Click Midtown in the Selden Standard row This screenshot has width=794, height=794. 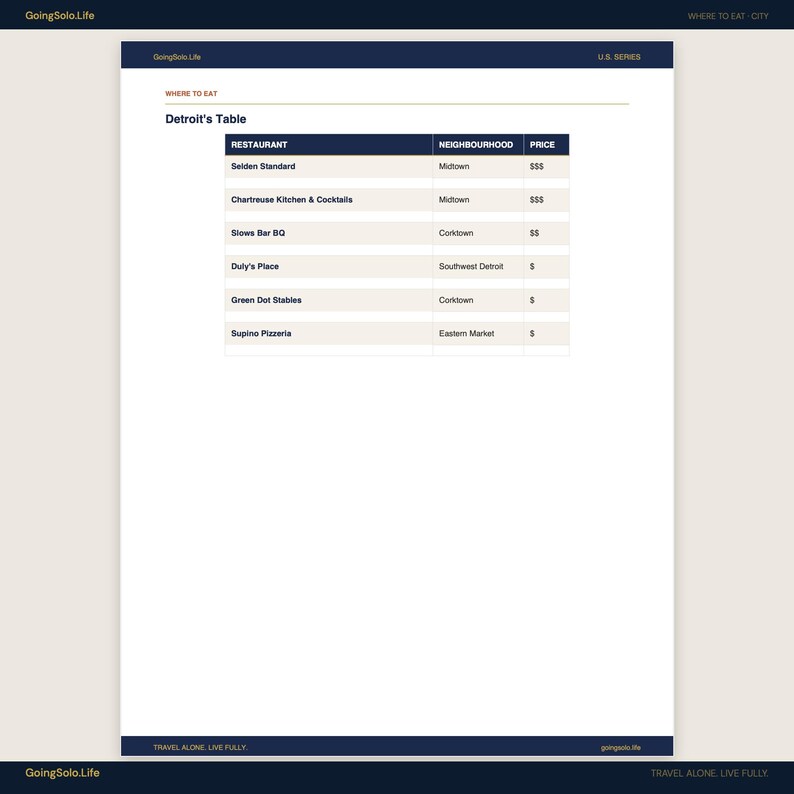tap(454, 166)
